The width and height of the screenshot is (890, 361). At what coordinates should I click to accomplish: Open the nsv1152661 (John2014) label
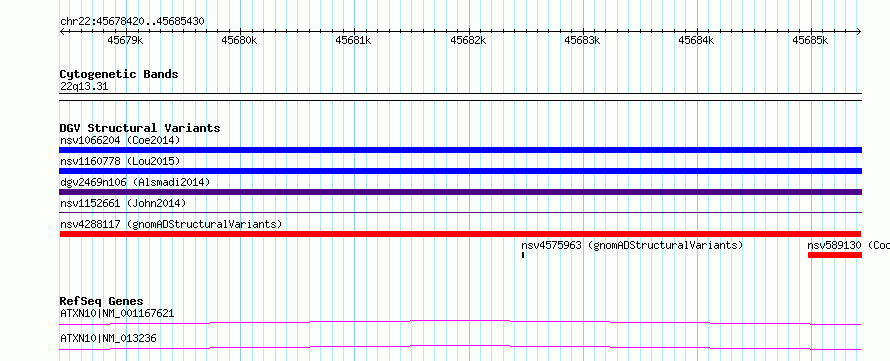[123, 203]
